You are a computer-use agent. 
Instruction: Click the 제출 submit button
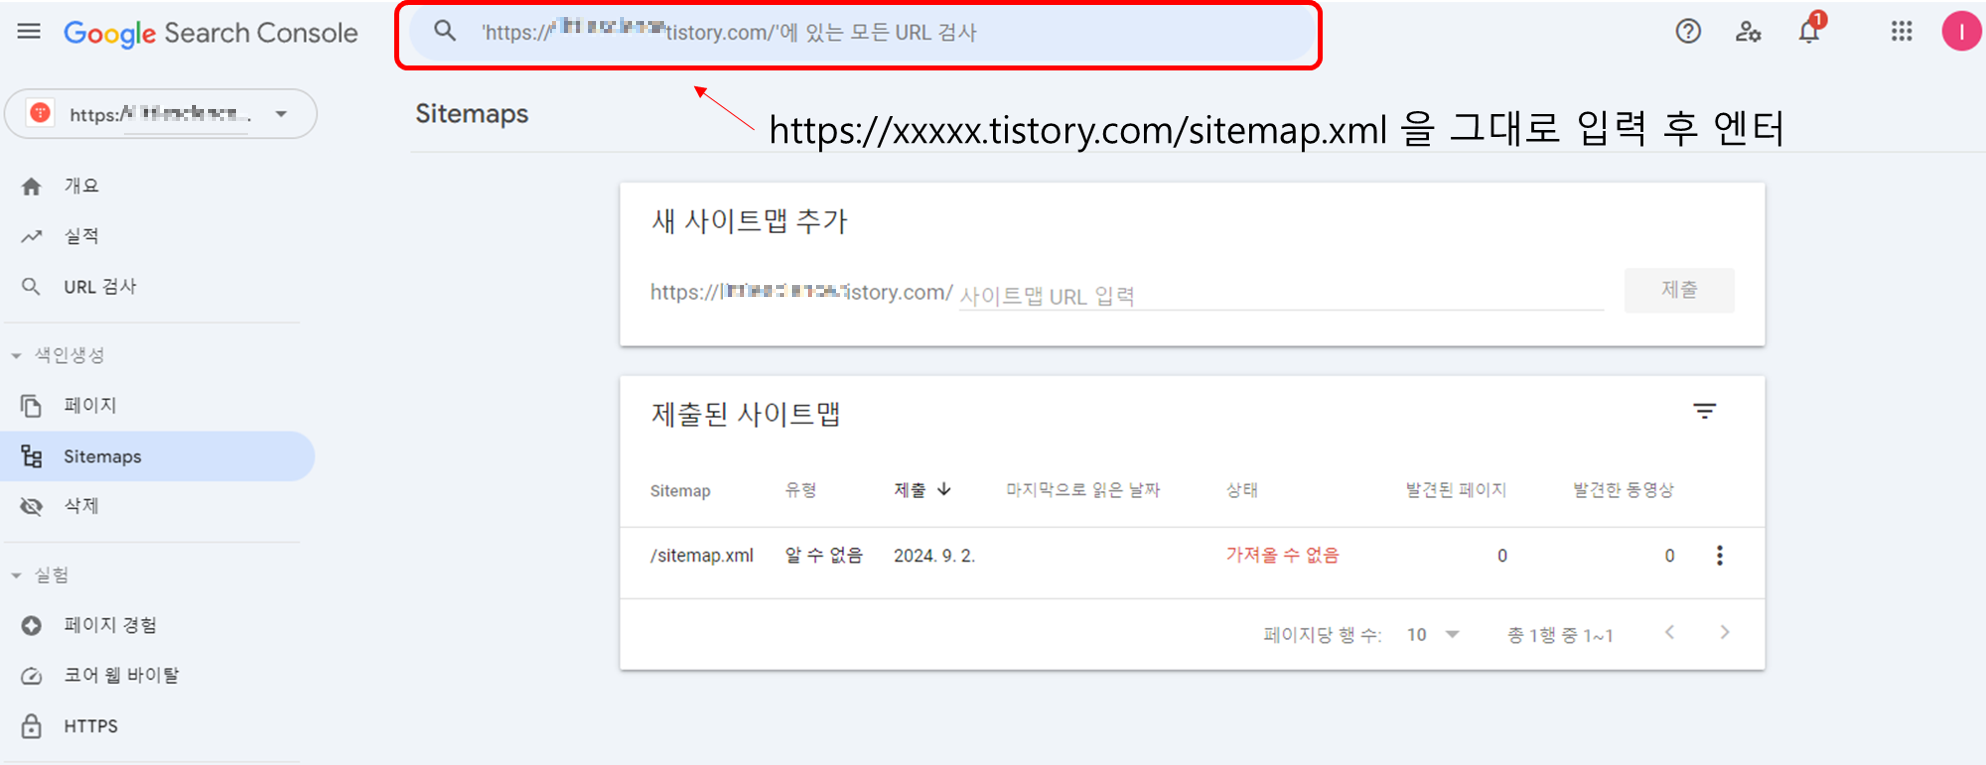click(x=1679, y=290)
